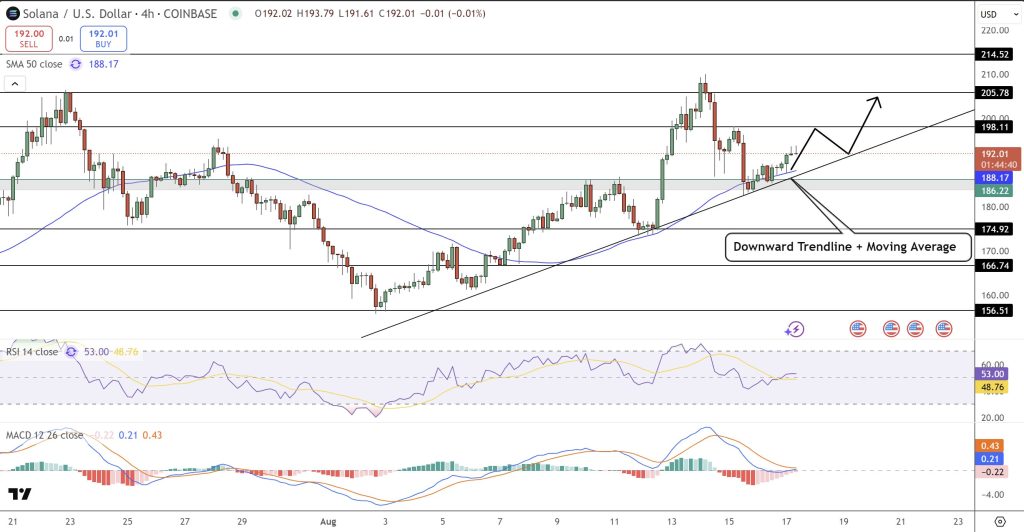1024x532 pixels.
Task: Click the RSI 53.00 value label
Action: click(992, 374)
